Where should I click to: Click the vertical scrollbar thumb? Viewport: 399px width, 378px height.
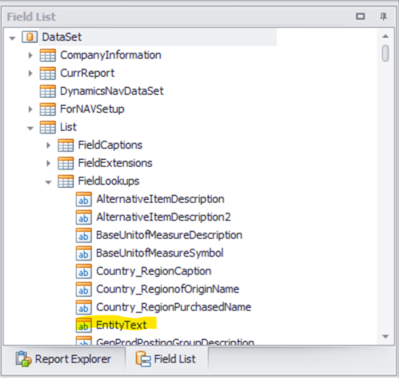[385, 53]
